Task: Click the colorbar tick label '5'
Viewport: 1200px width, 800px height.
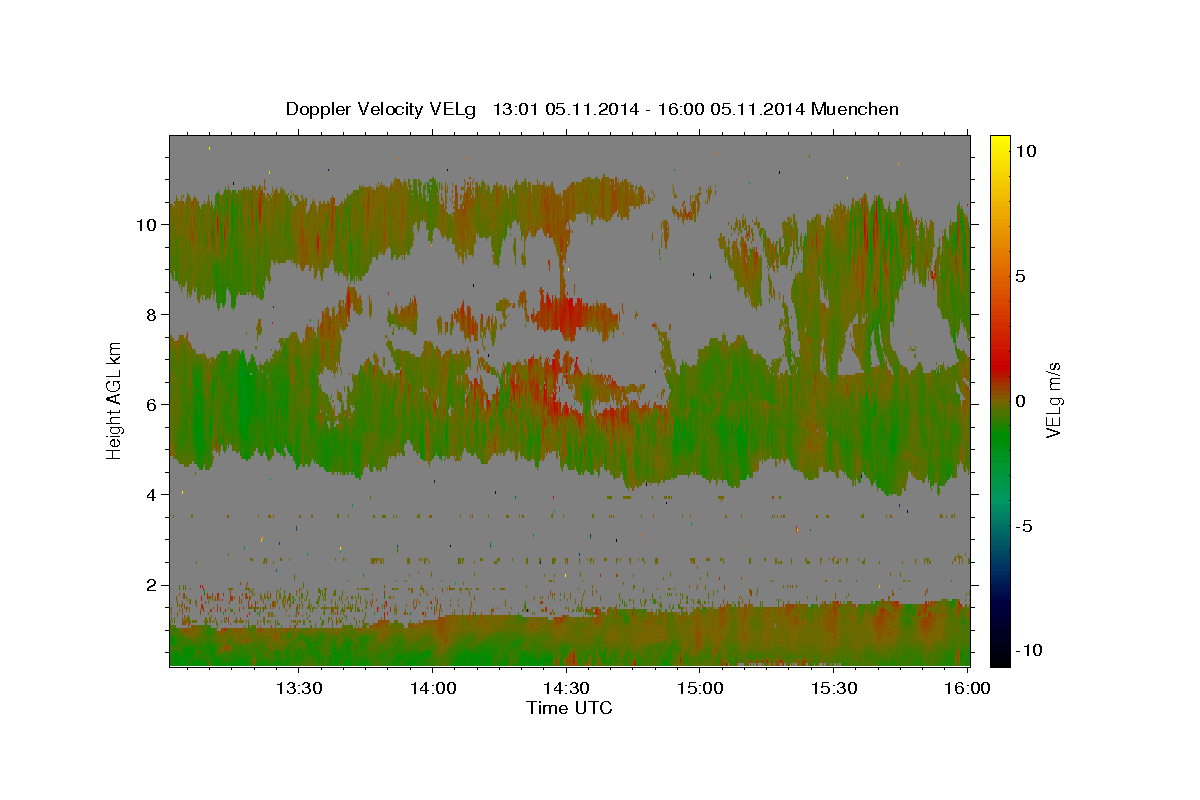Action: 1021,276
